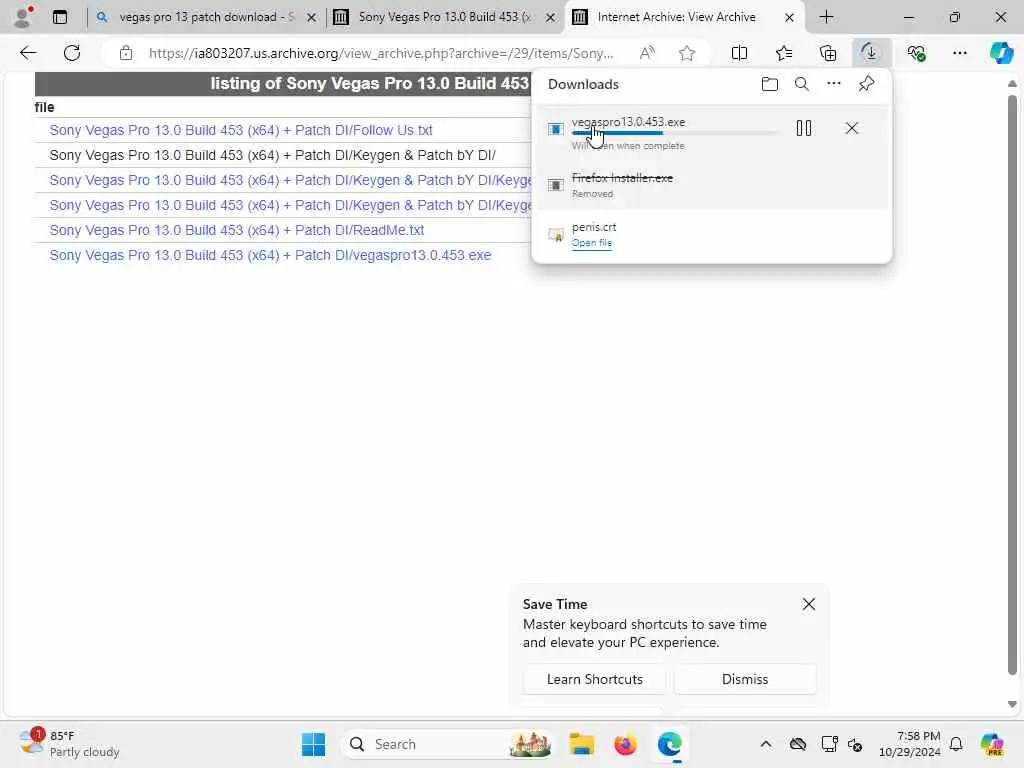Open Browser essentials heart icon
This screenshot has width=1024, height=768.
916,53
